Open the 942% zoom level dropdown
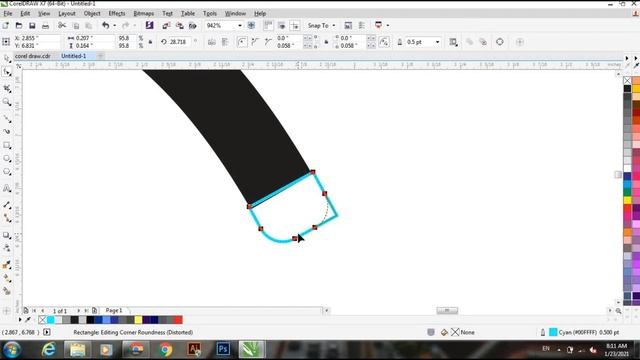 pos(240,26)
